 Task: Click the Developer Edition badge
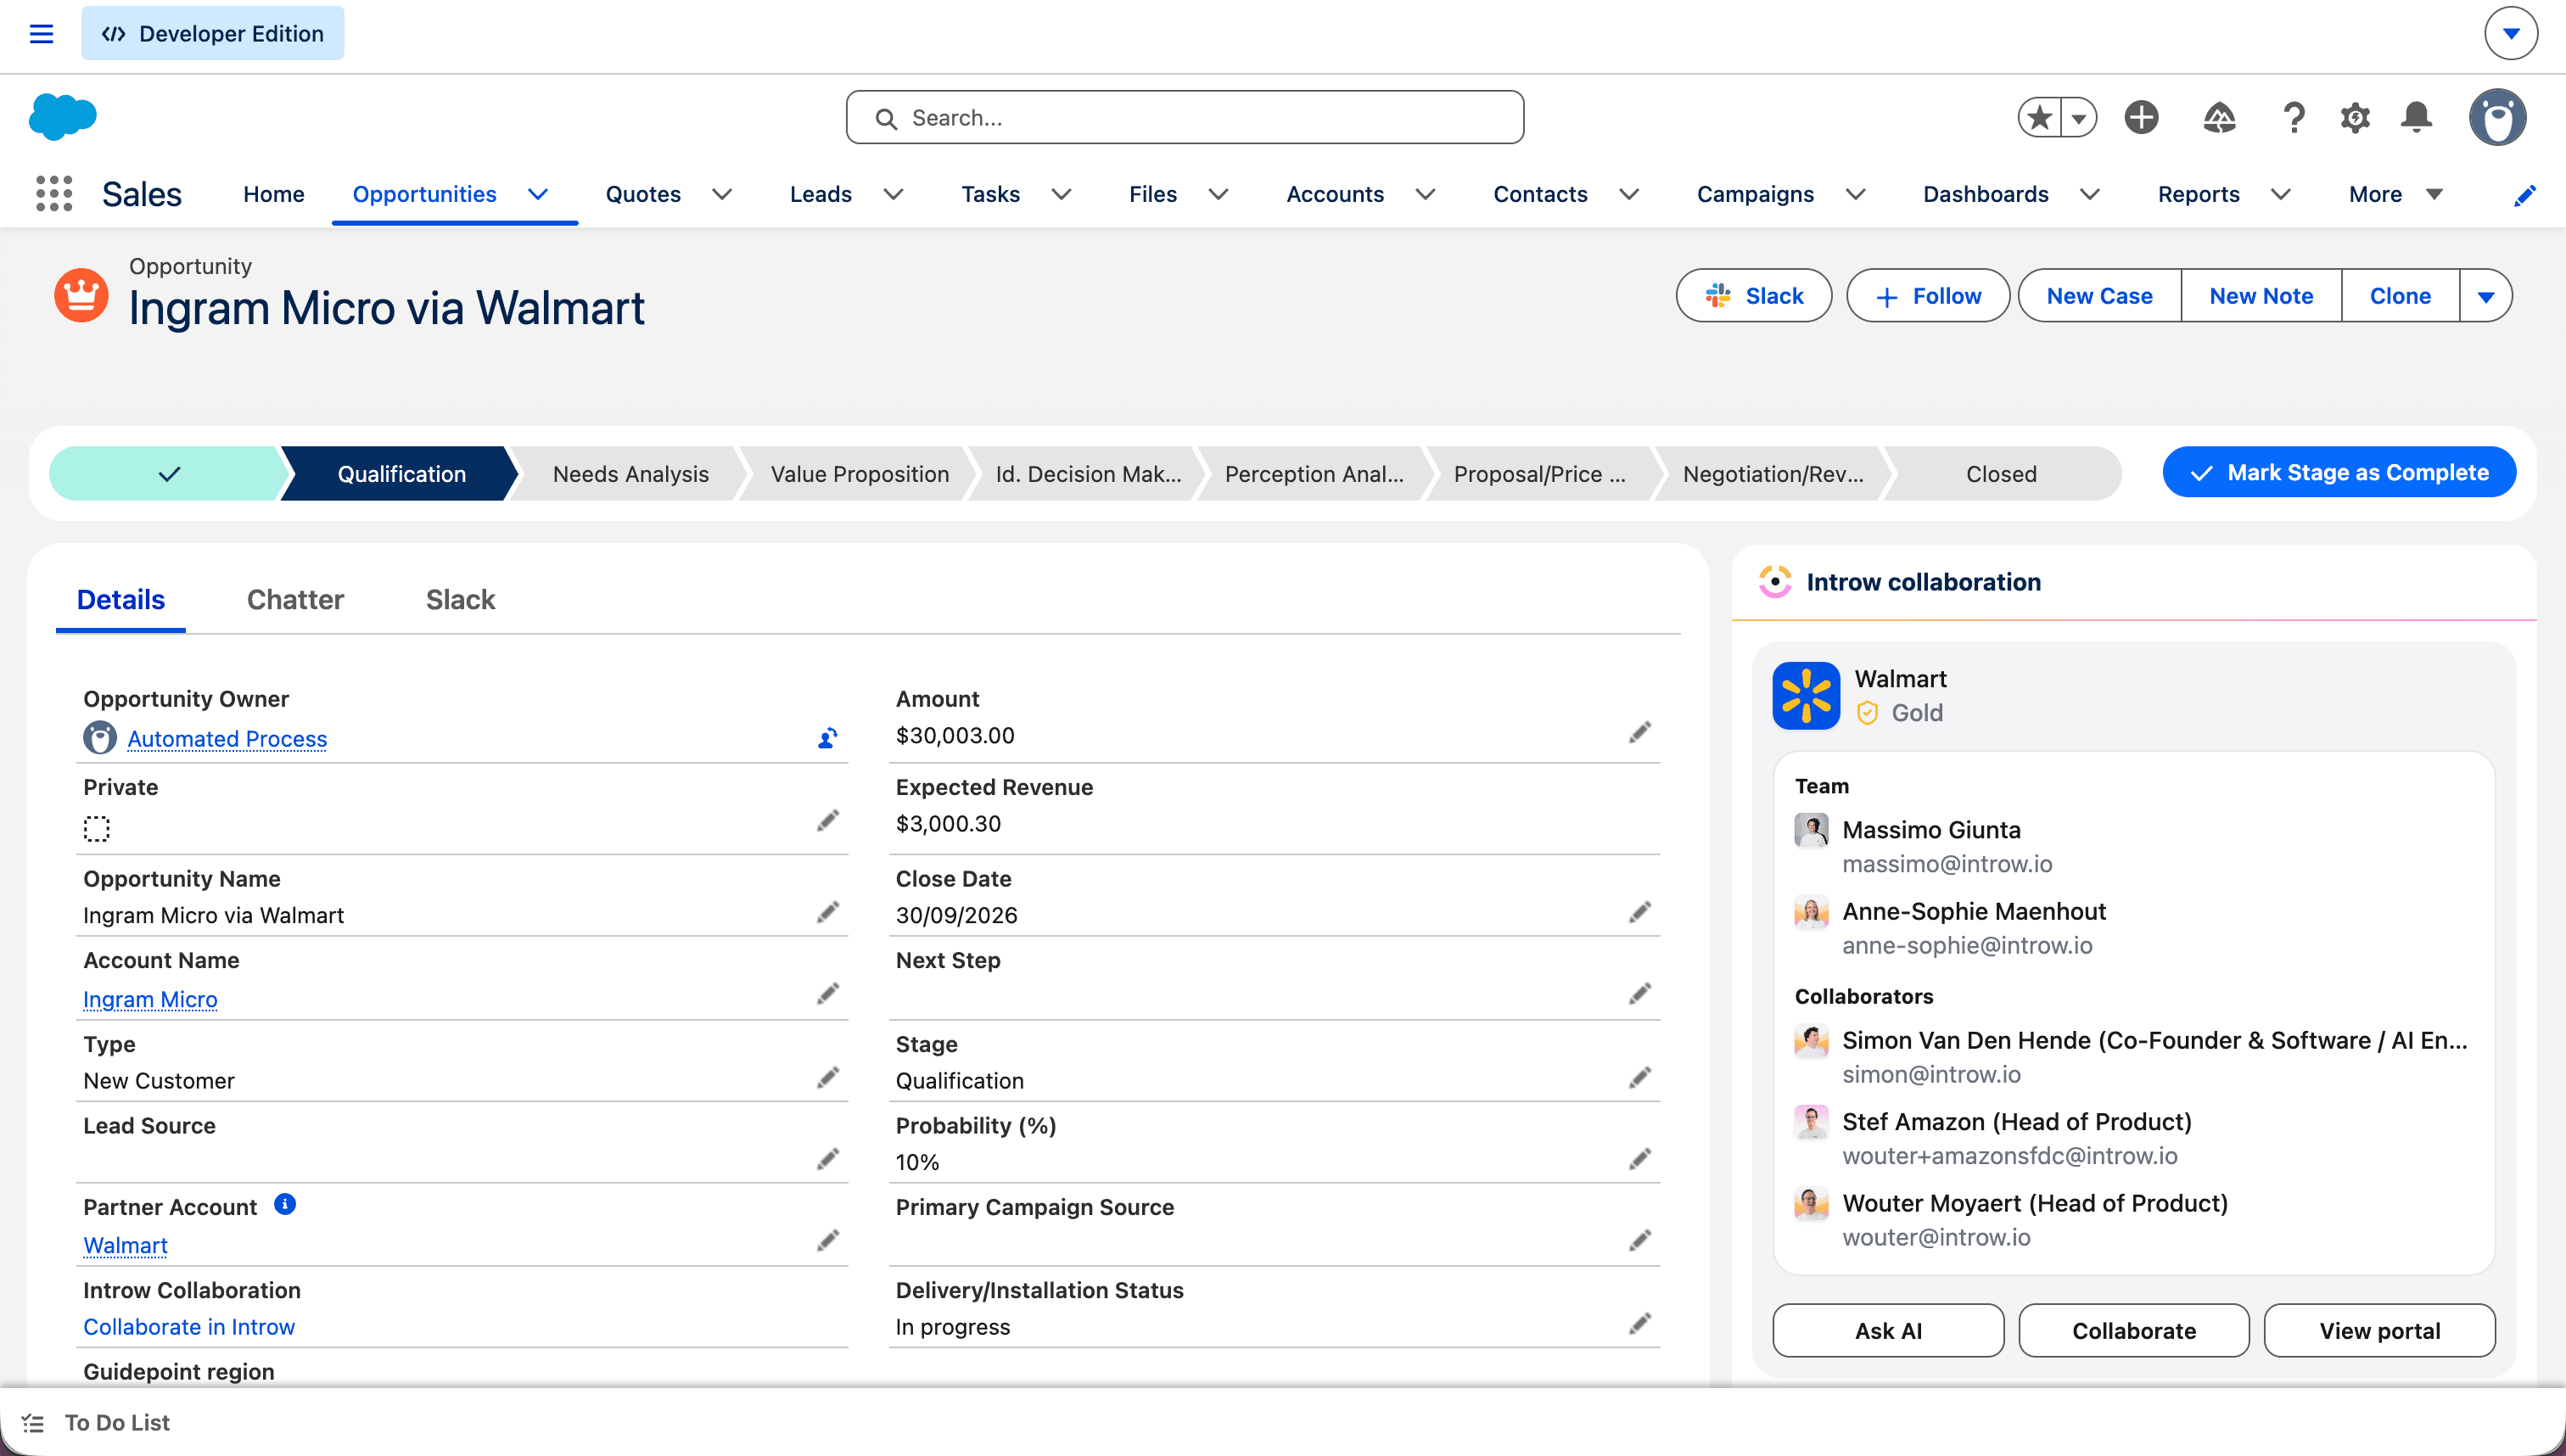click(213, 33)
